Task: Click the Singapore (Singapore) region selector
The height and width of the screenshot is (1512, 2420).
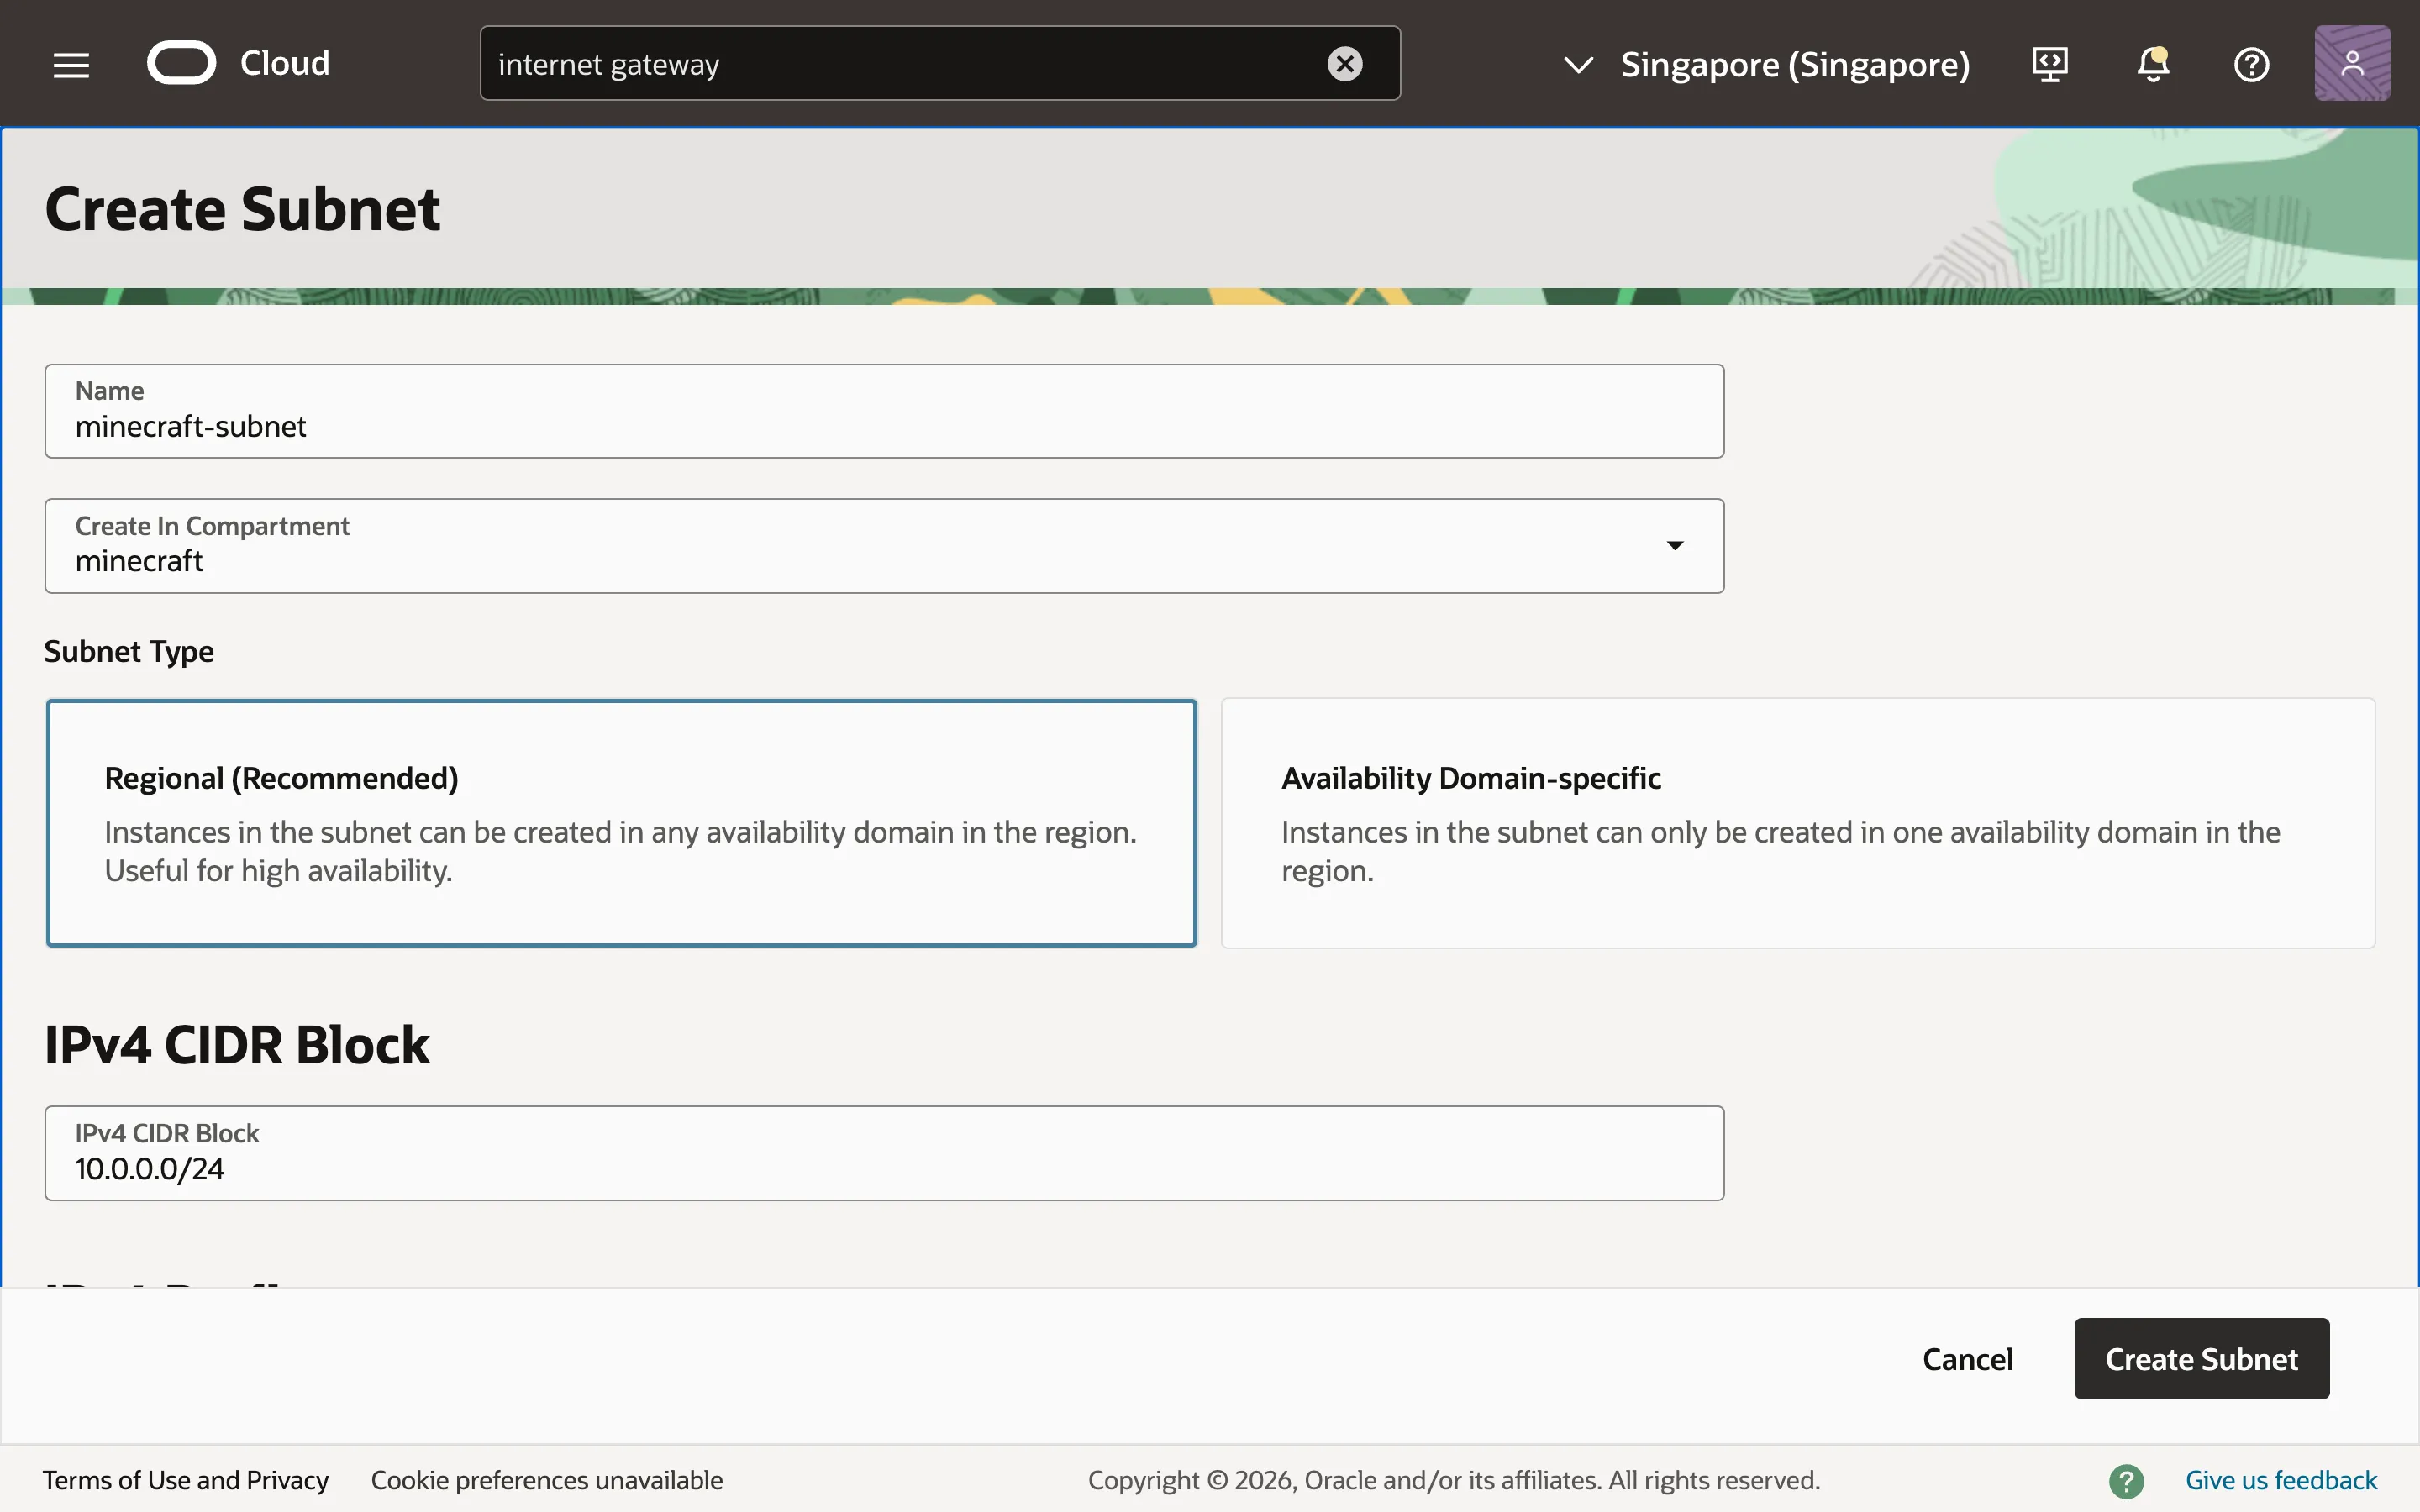Action: click(1794, 64)
